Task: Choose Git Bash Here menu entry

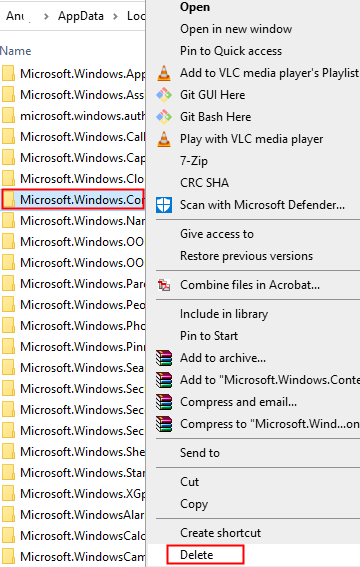Action: [x=215, y=117]
